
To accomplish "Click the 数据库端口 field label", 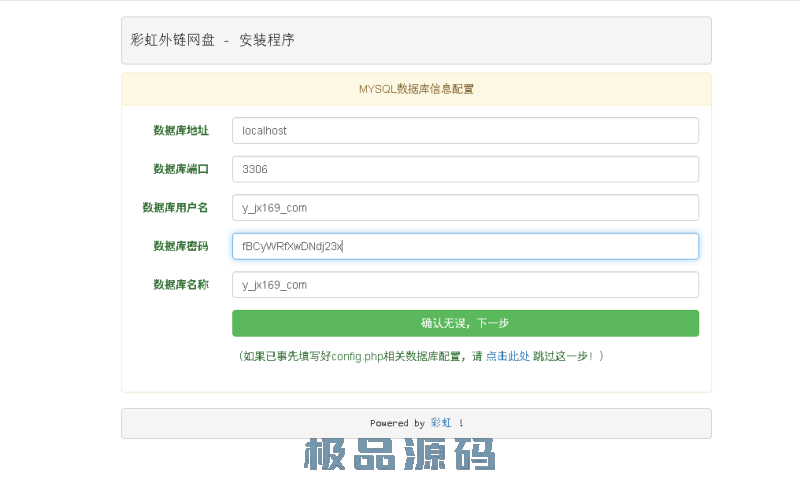I will click(x=180, y=169).
